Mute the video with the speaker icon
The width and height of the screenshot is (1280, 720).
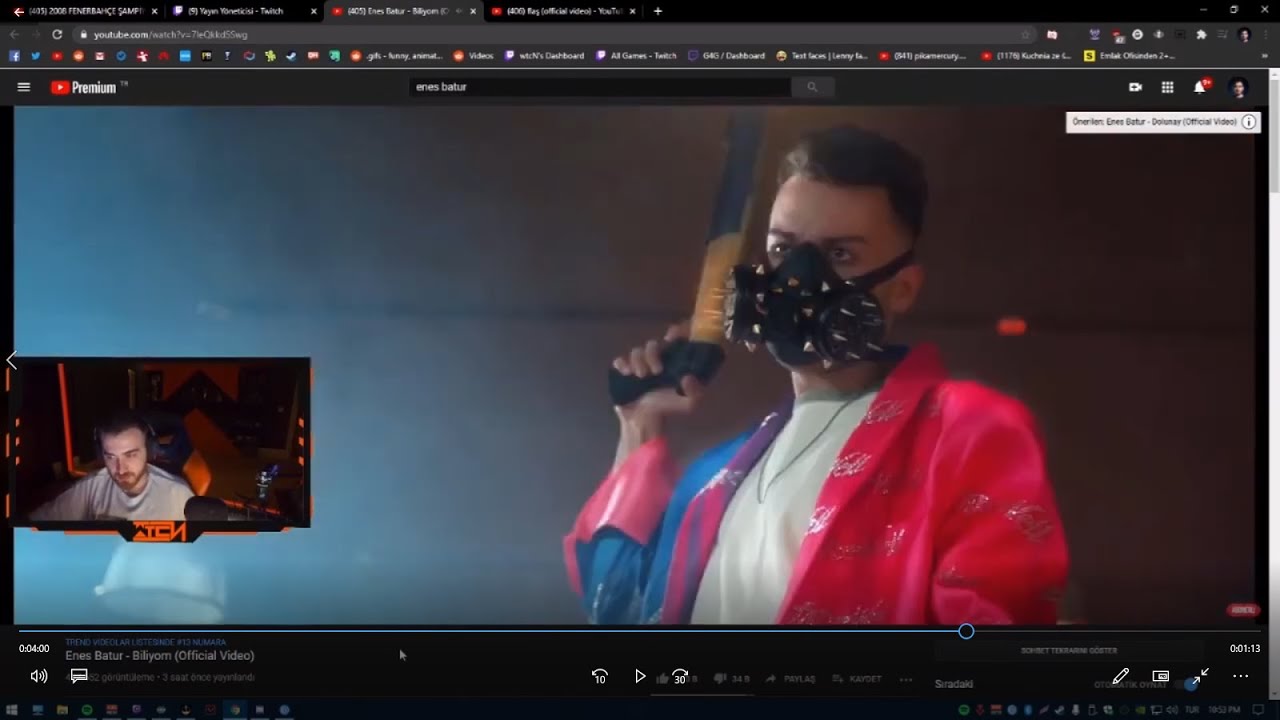39,676
